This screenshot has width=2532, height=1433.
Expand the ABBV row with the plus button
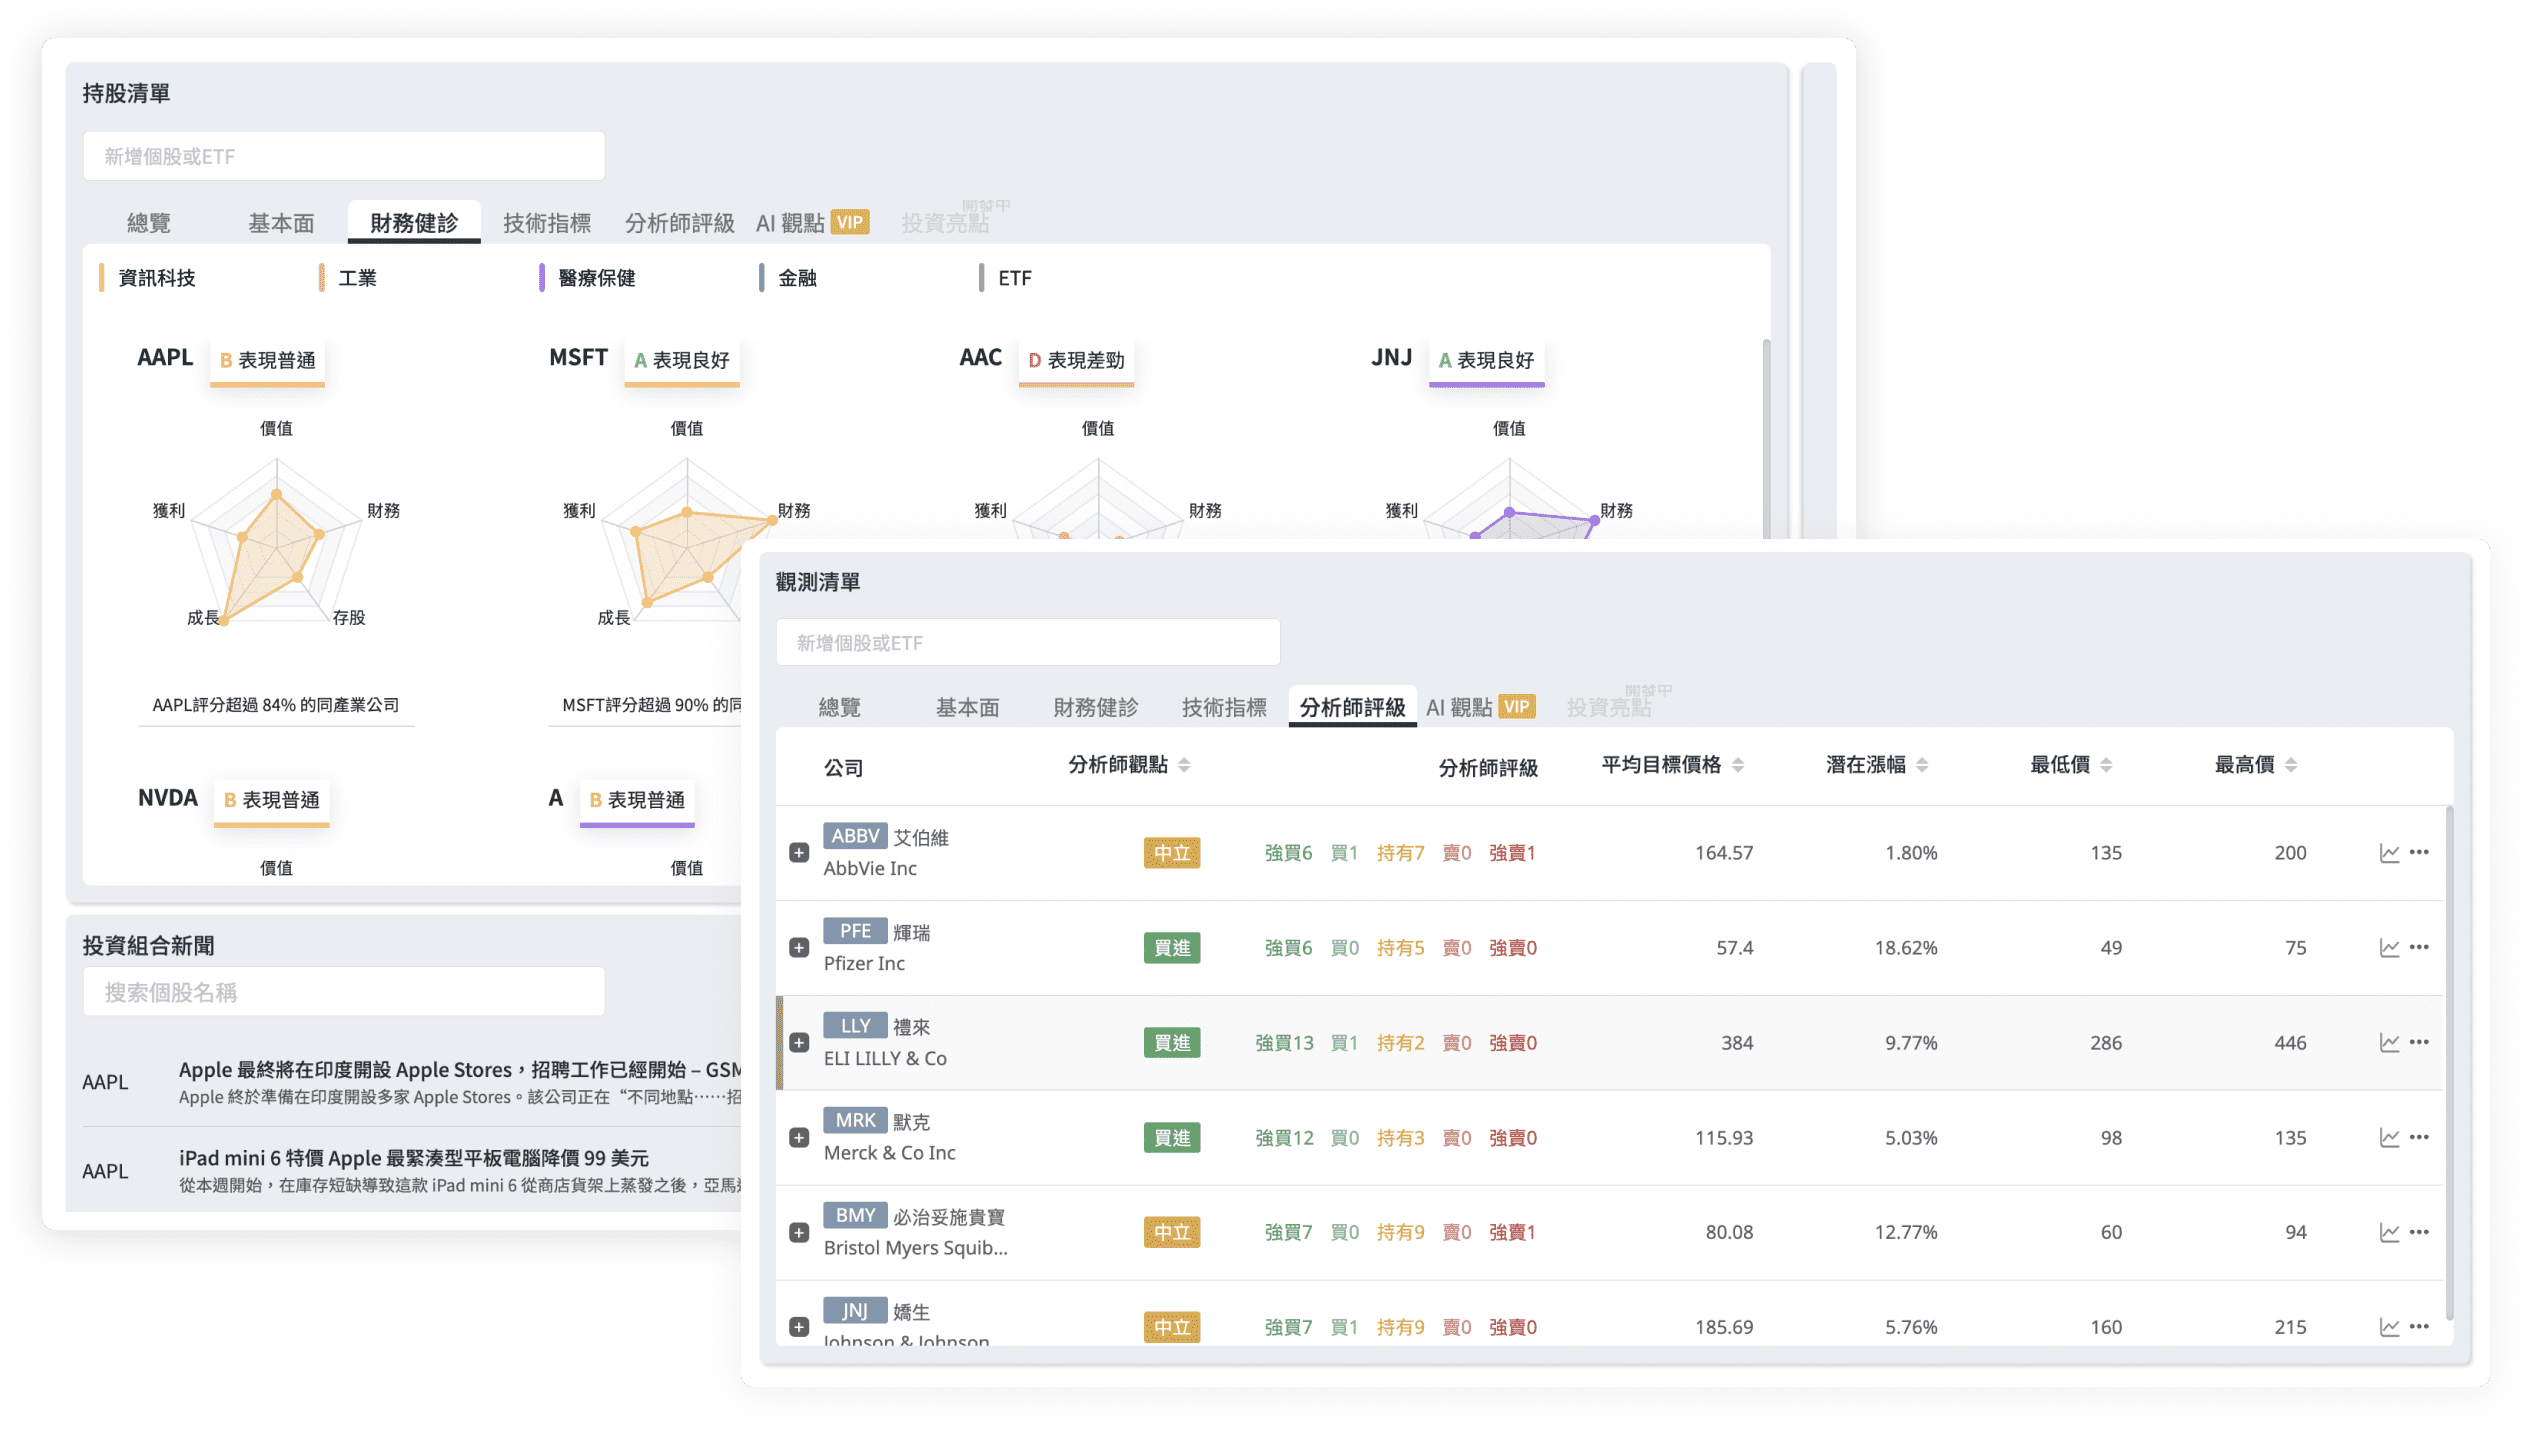798,853
